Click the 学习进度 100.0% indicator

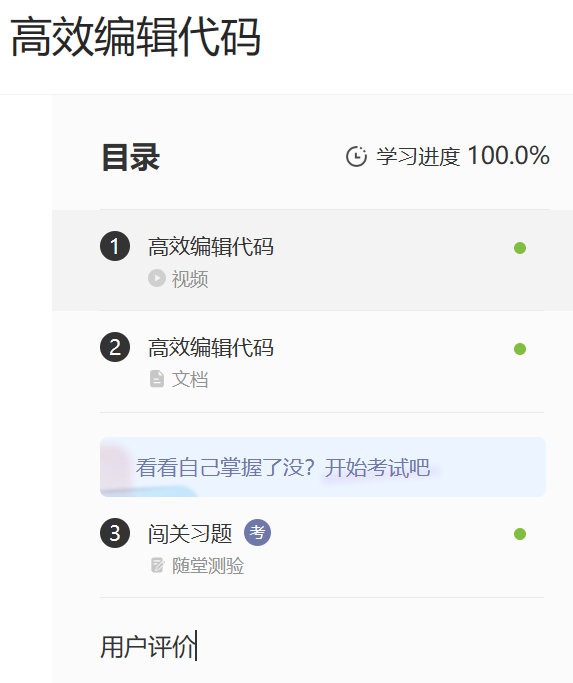[x=448, y=156]
